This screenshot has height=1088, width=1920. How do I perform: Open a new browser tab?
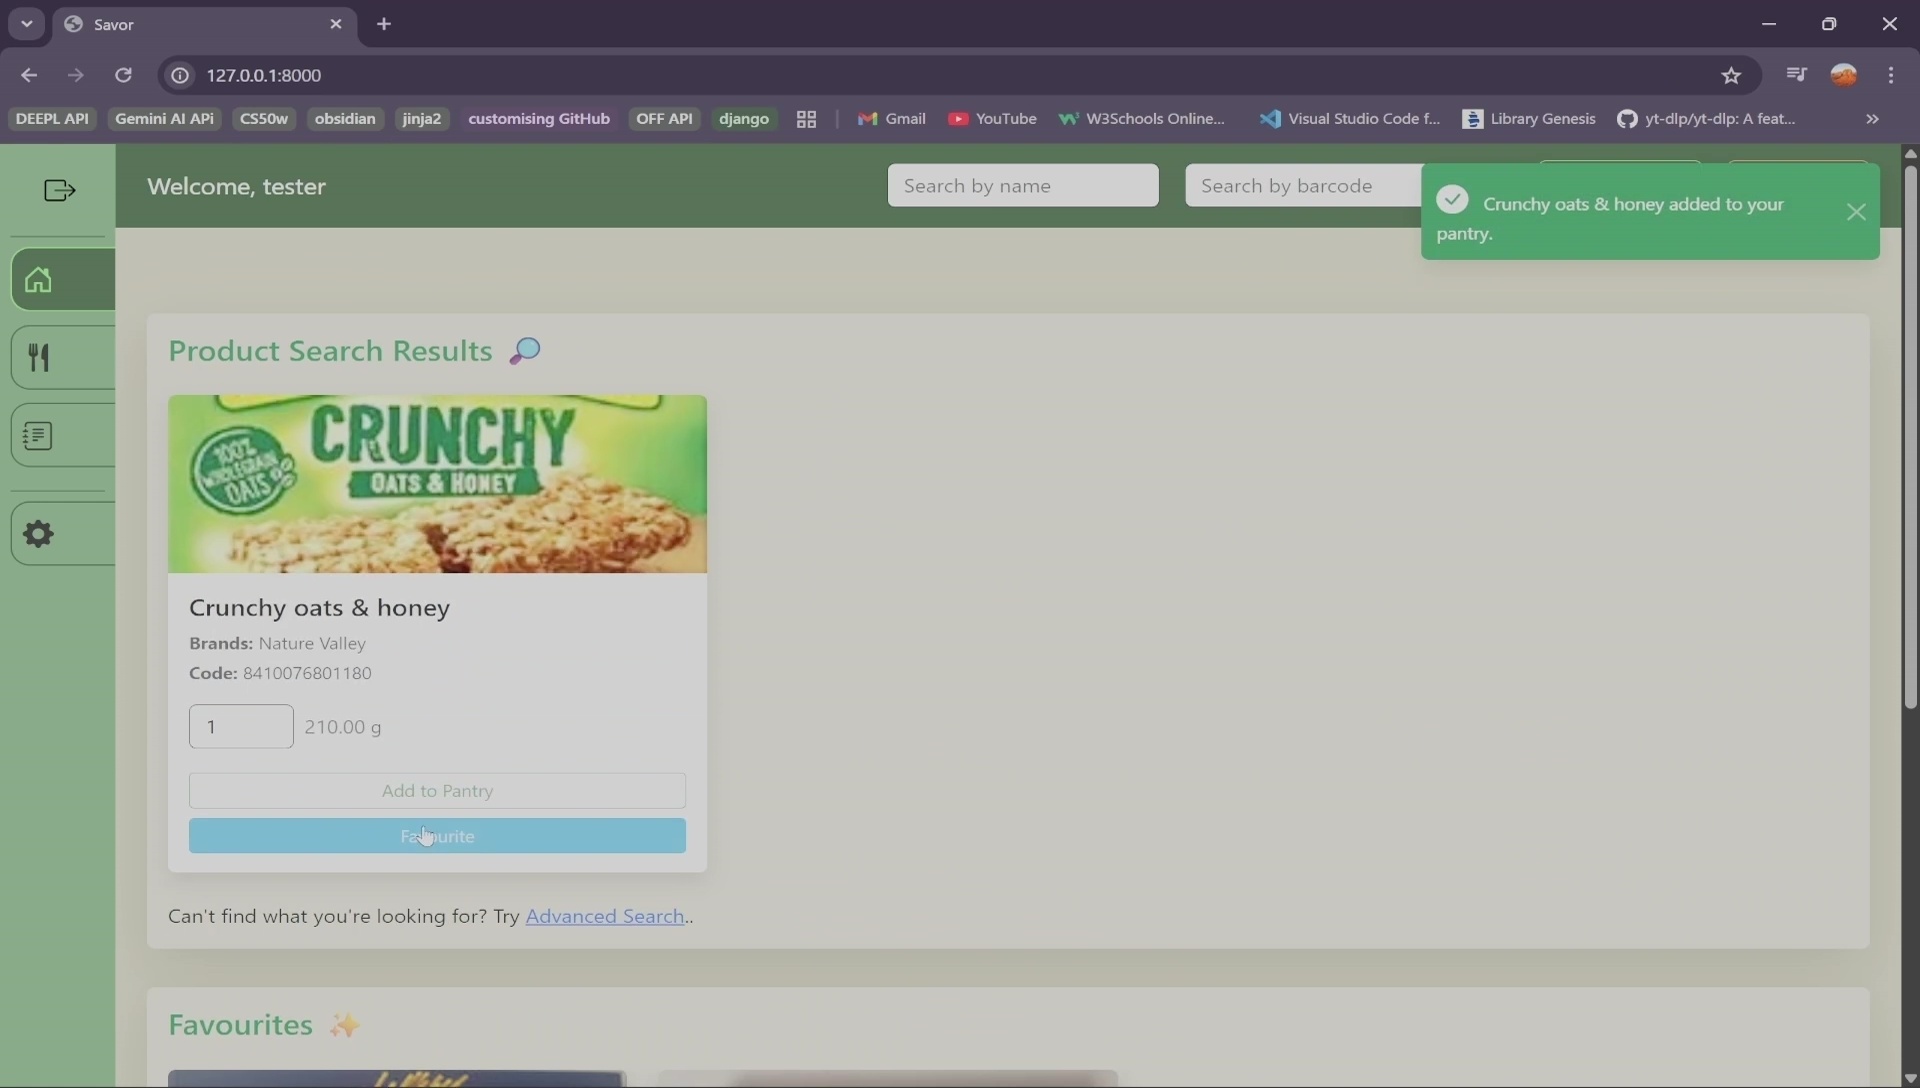[x=384, y=24]
